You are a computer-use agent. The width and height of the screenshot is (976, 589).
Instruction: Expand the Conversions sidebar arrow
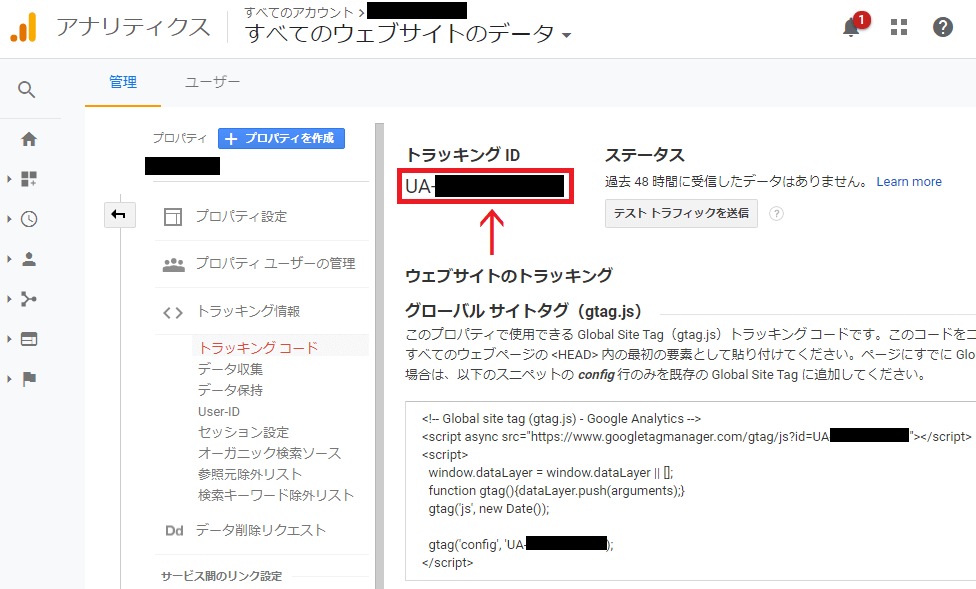(9, 379)
